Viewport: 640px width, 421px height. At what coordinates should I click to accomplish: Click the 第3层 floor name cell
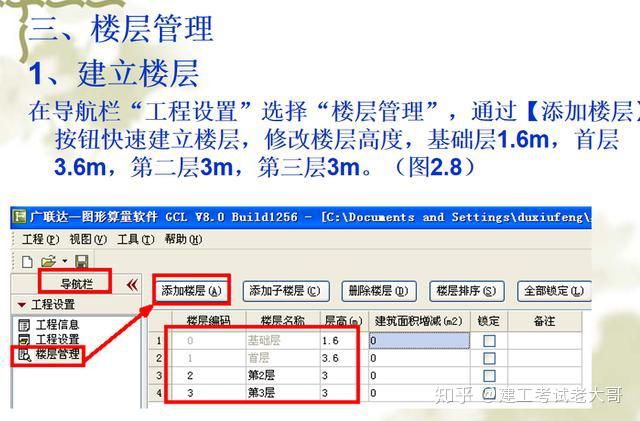coord(282,393)
